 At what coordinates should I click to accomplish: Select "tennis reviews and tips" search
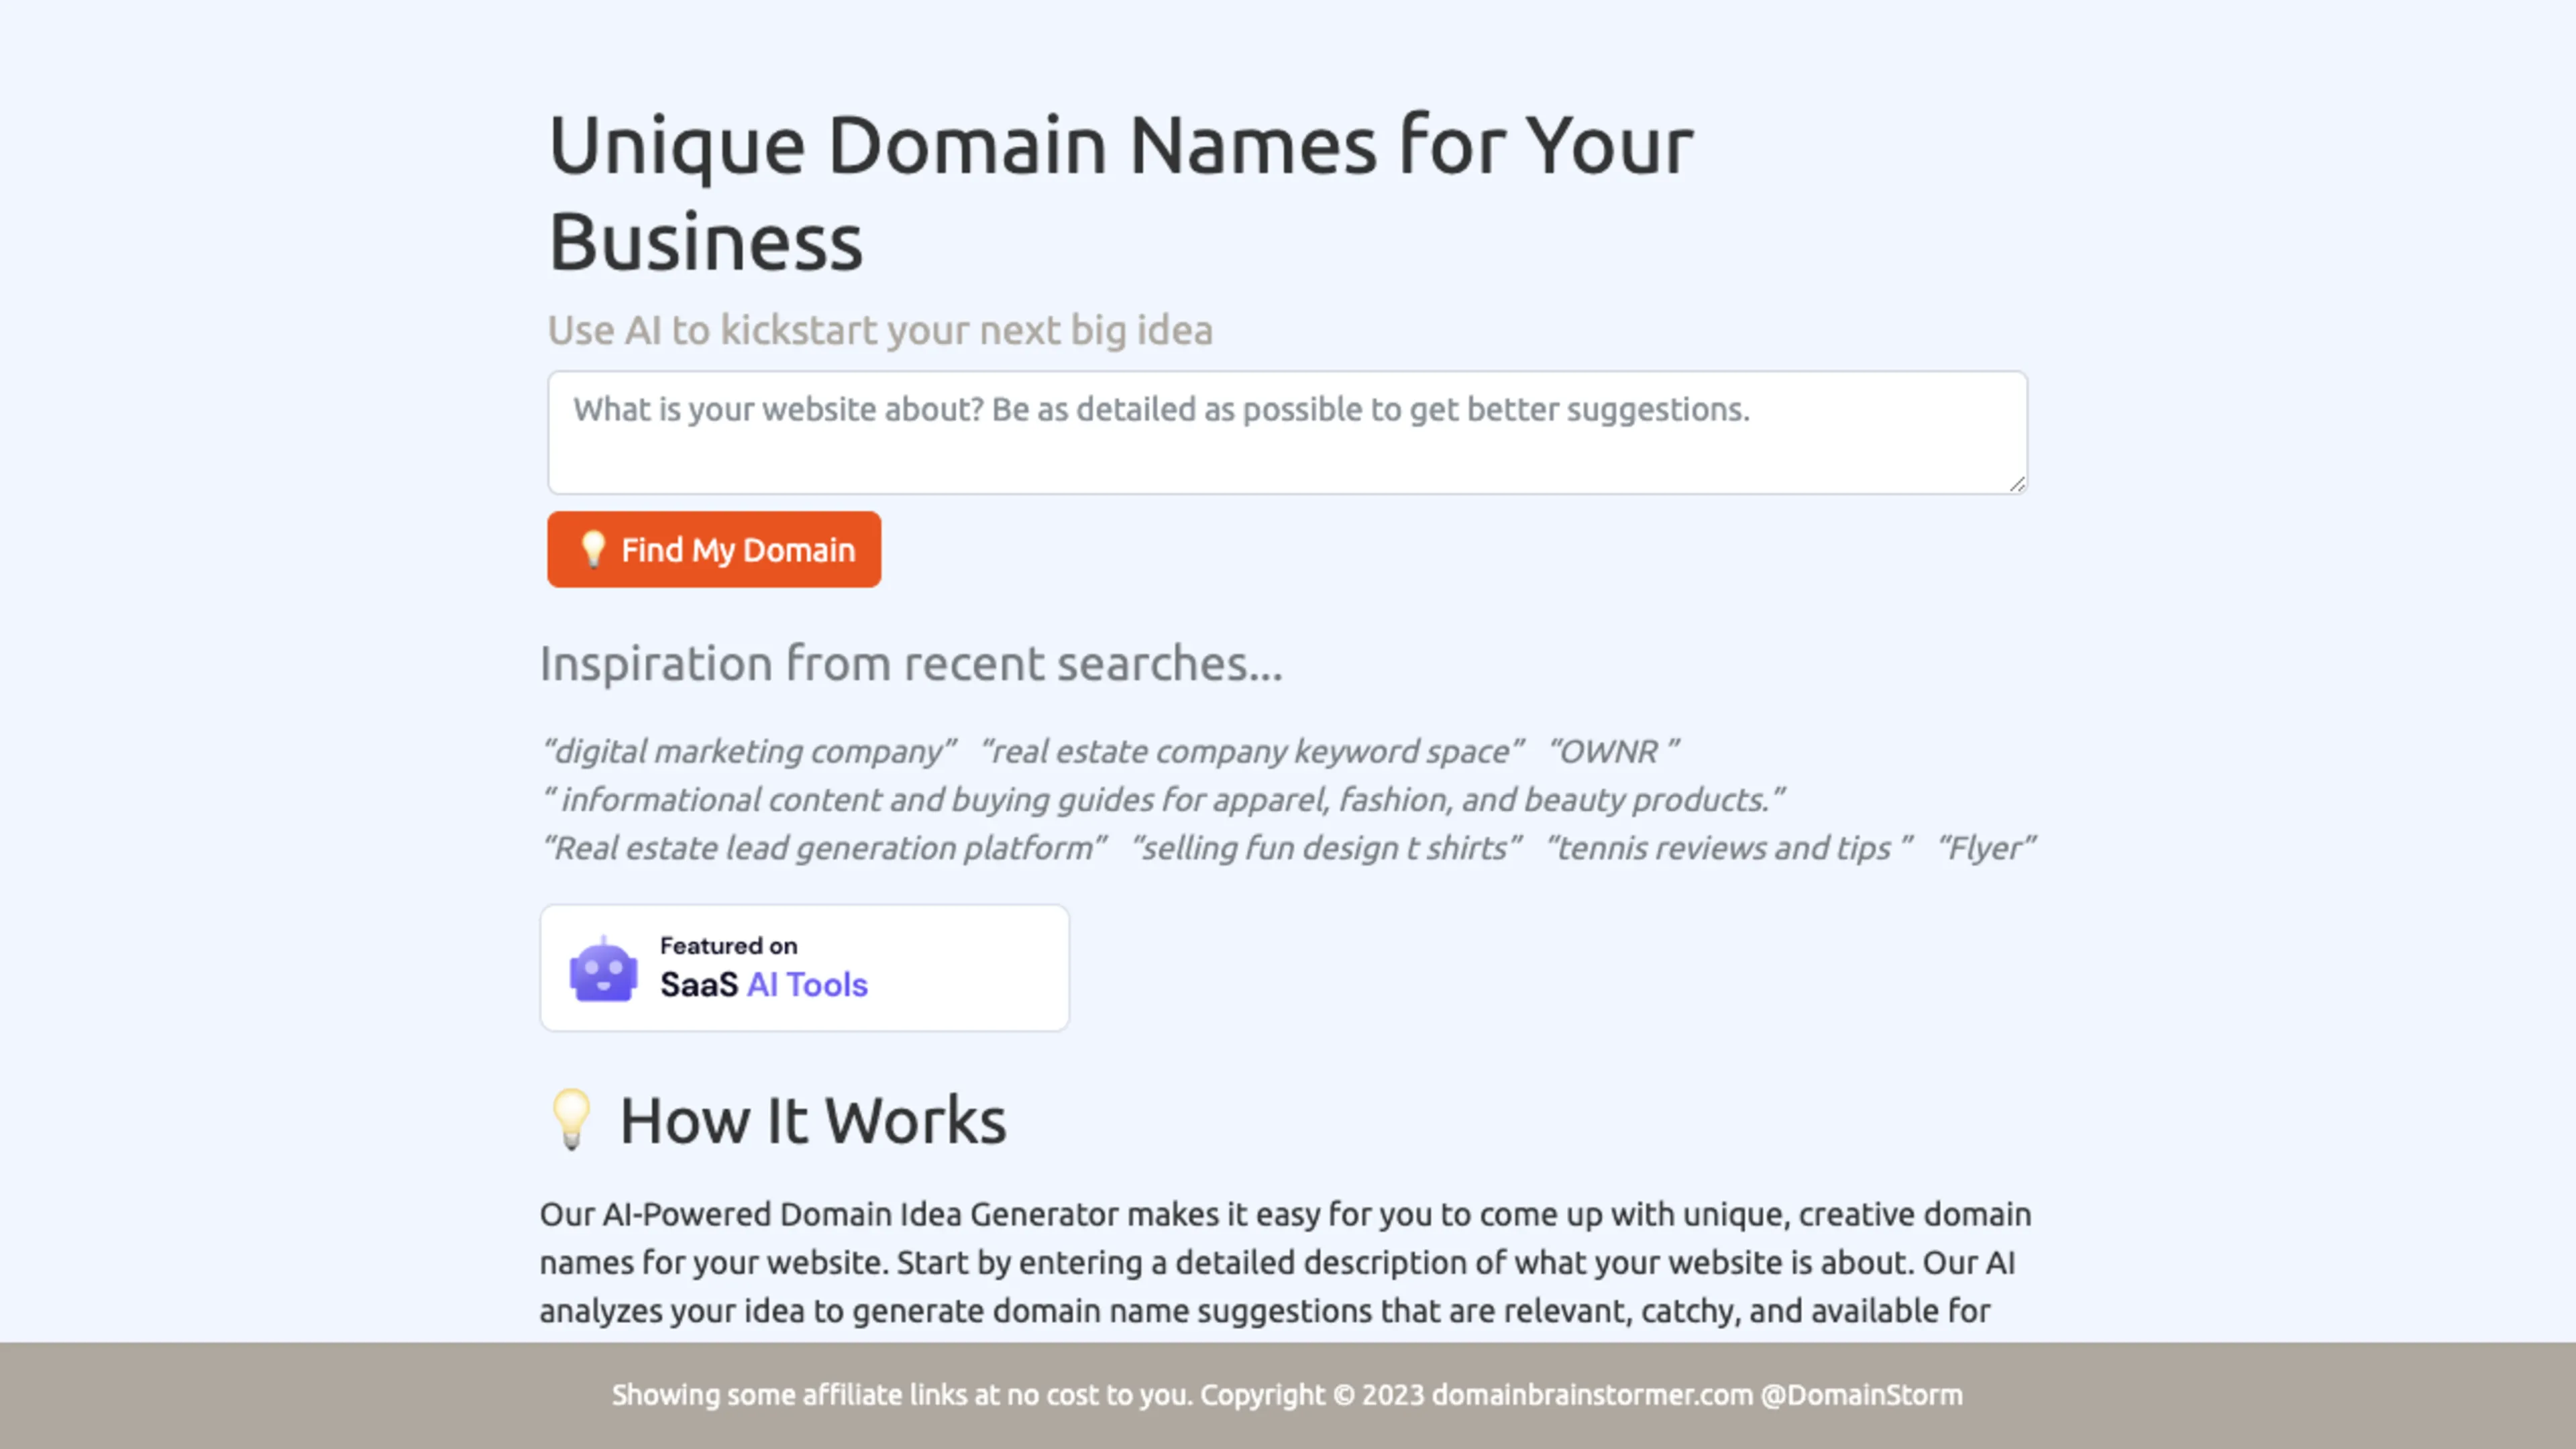1729,848
